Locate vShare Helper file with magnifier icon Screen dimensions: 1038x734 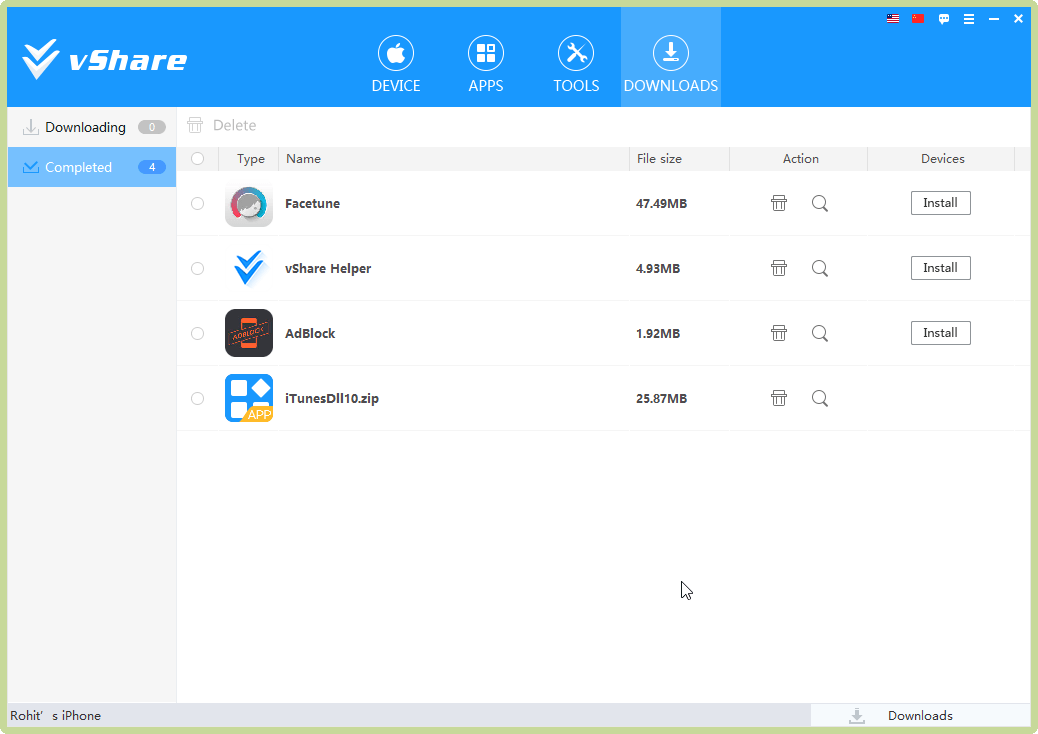[x=820, y=268]
